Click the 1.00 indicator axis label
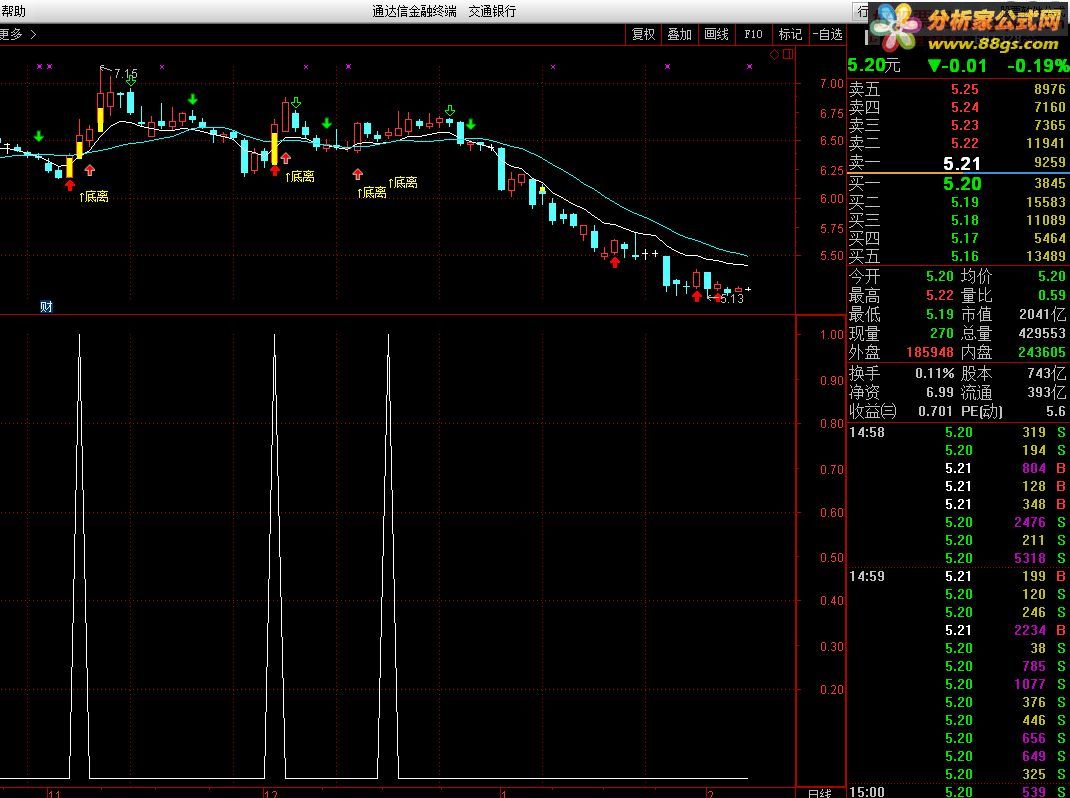Screen dimensions: 1070x798 click(832, 334)
